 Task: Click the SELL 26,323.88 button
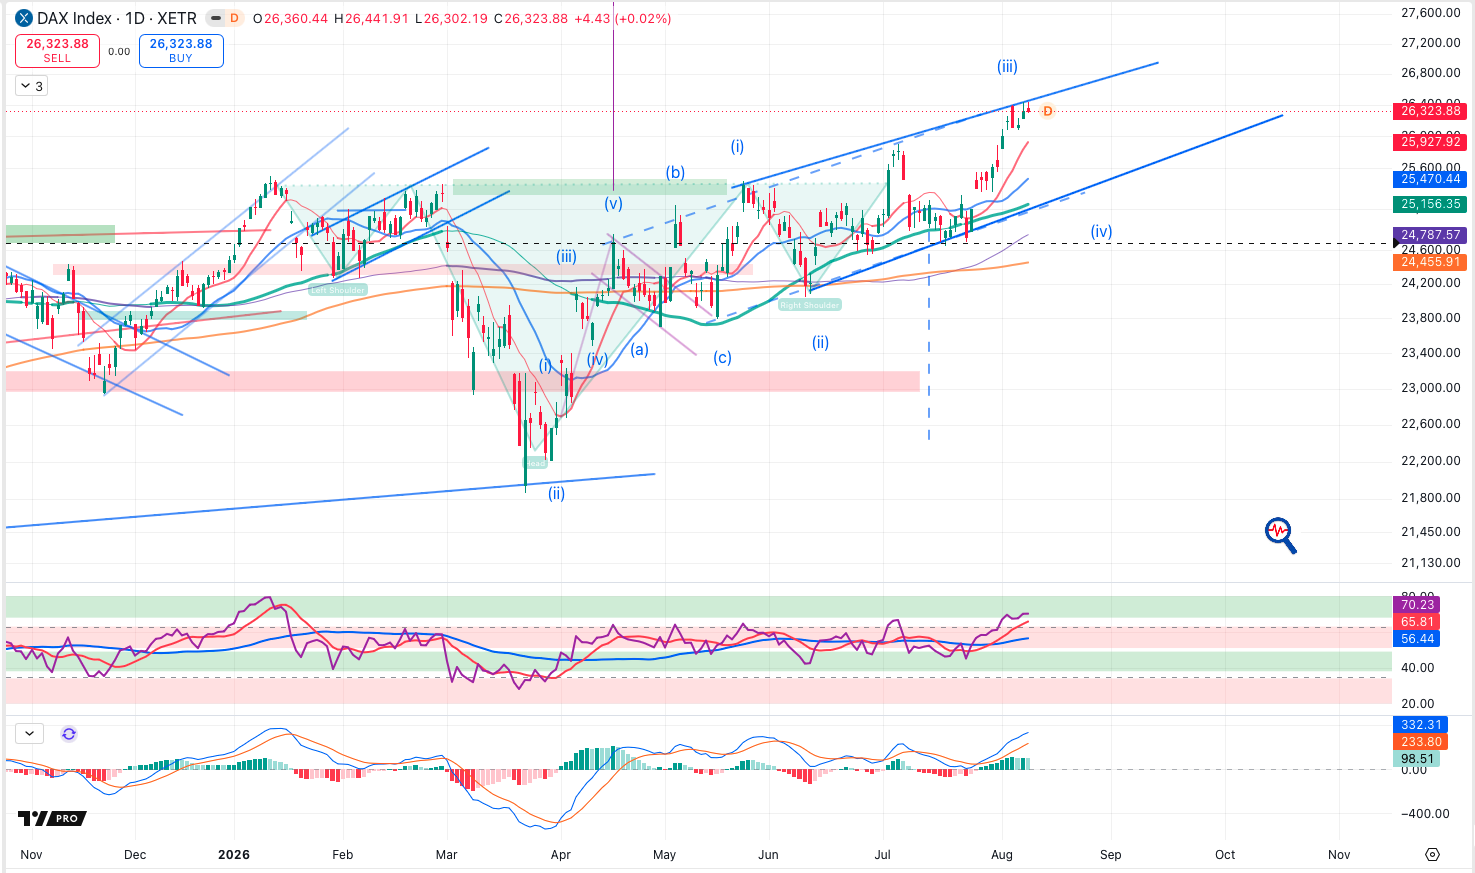point(57,51)
